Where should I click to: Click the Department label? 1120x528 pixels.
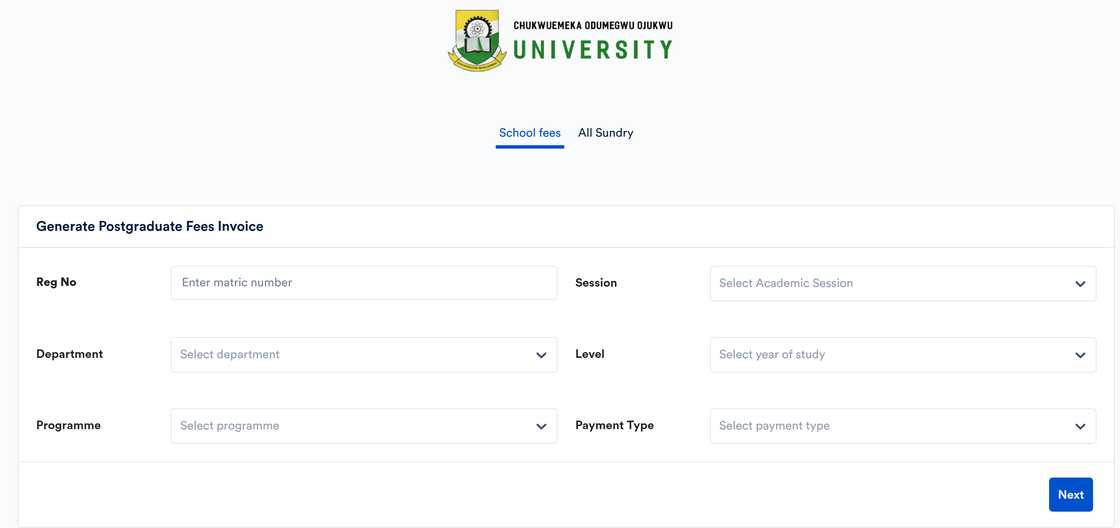click(x=69, y=354)
